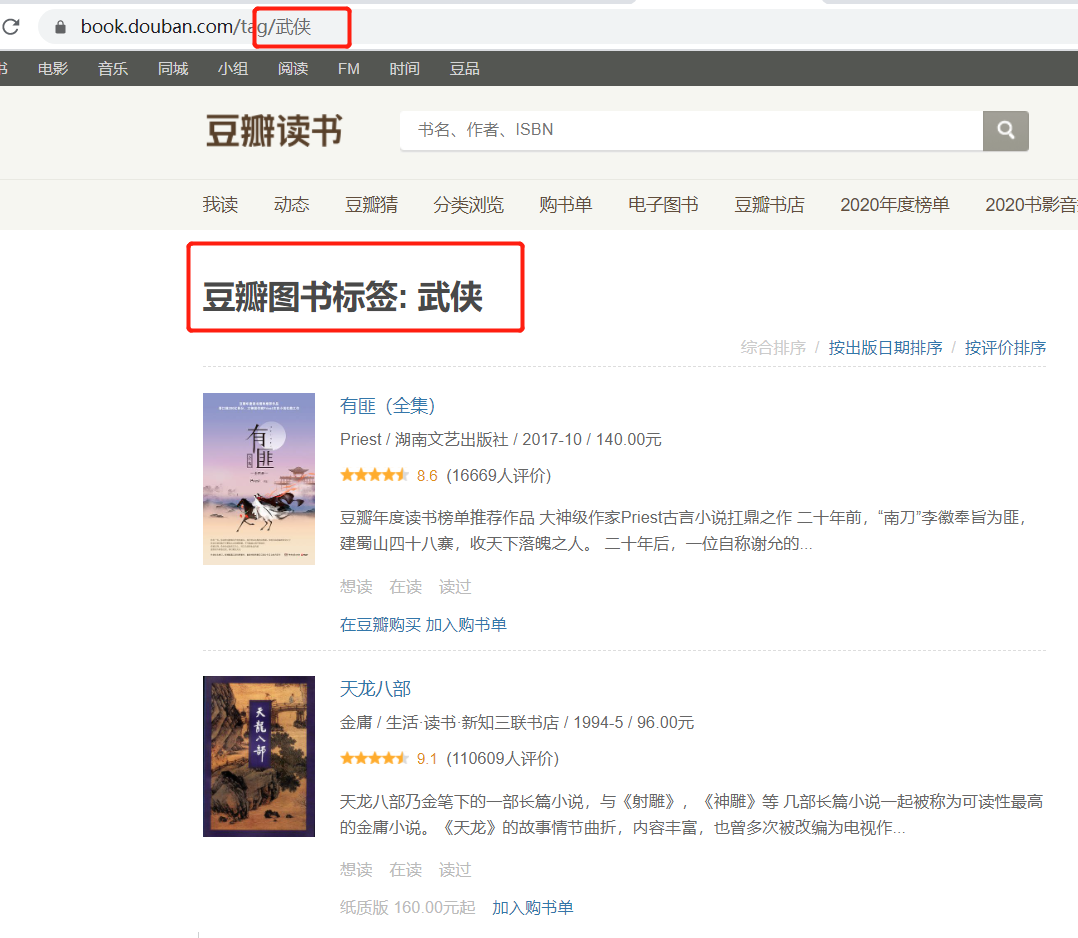
Task: Click the (110609人评价) text
Action: (x=503, y=759)
